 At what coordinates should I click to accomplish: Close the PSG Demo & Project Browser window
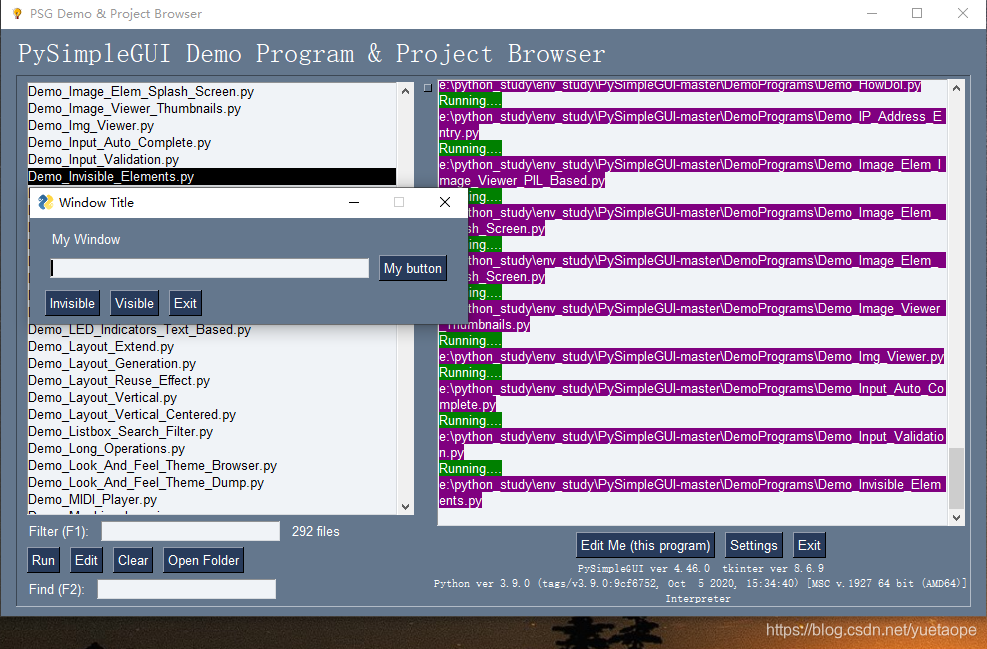pos(962,13)
